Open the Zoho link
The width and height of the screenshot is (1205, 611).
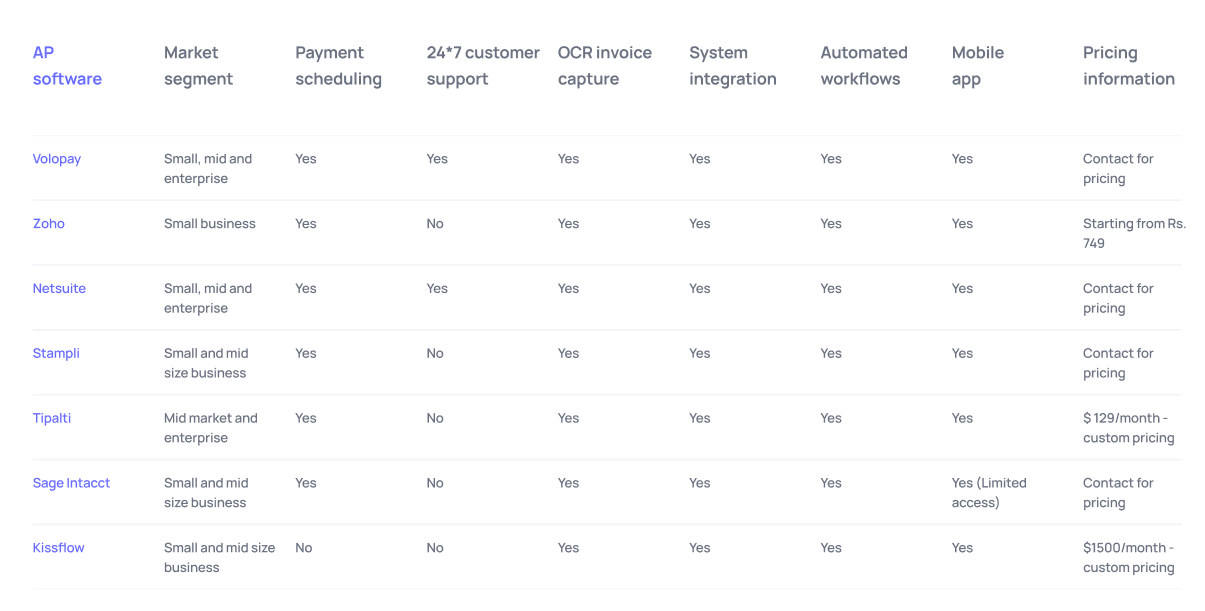(x=49, y=224)
